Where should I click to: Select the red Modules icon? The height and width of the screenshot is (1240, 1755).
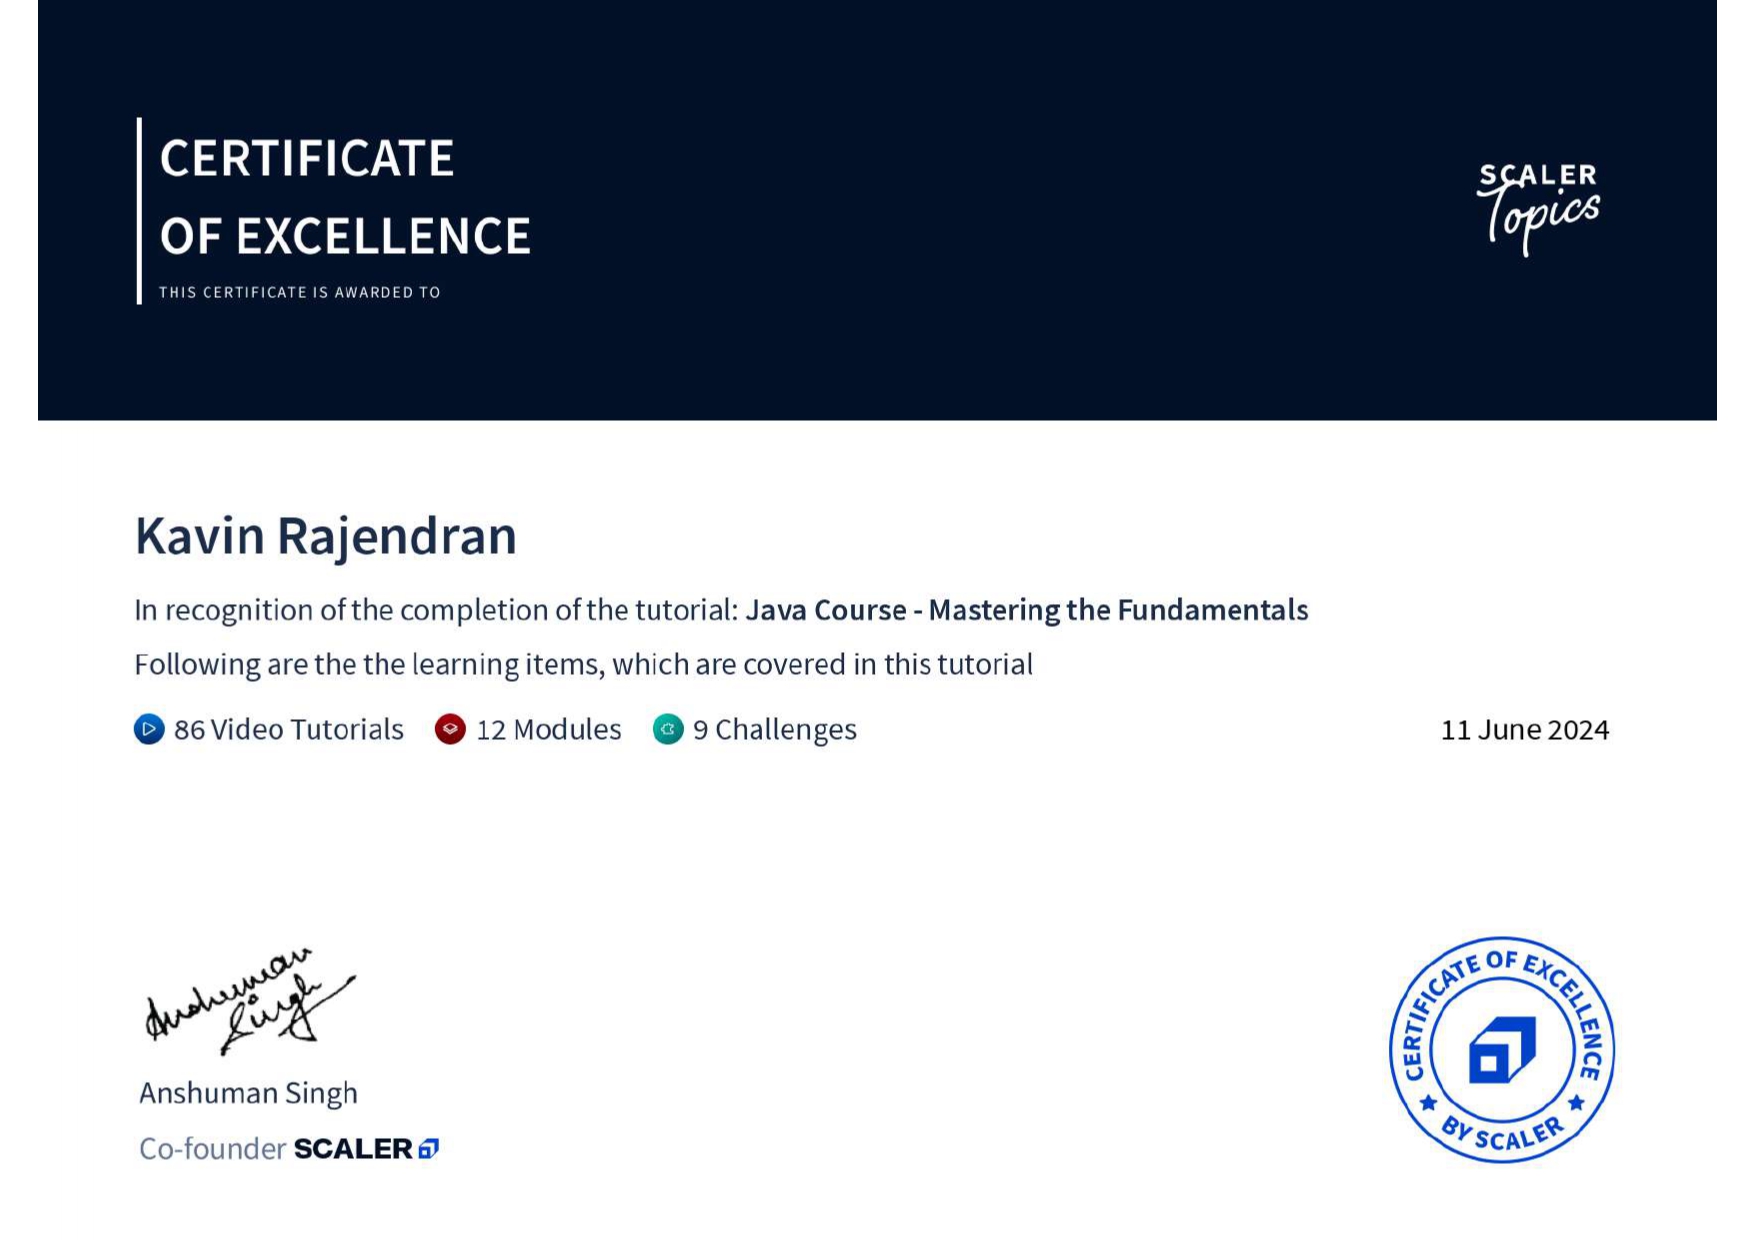(450, 730)
